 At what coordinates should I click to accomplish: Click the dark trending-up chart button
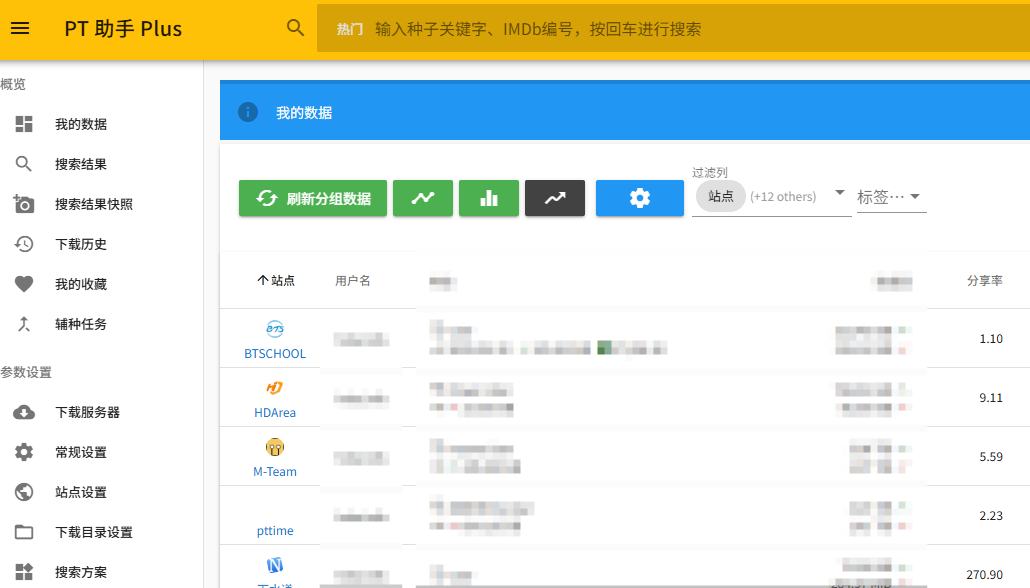click(x=555, y=198)
